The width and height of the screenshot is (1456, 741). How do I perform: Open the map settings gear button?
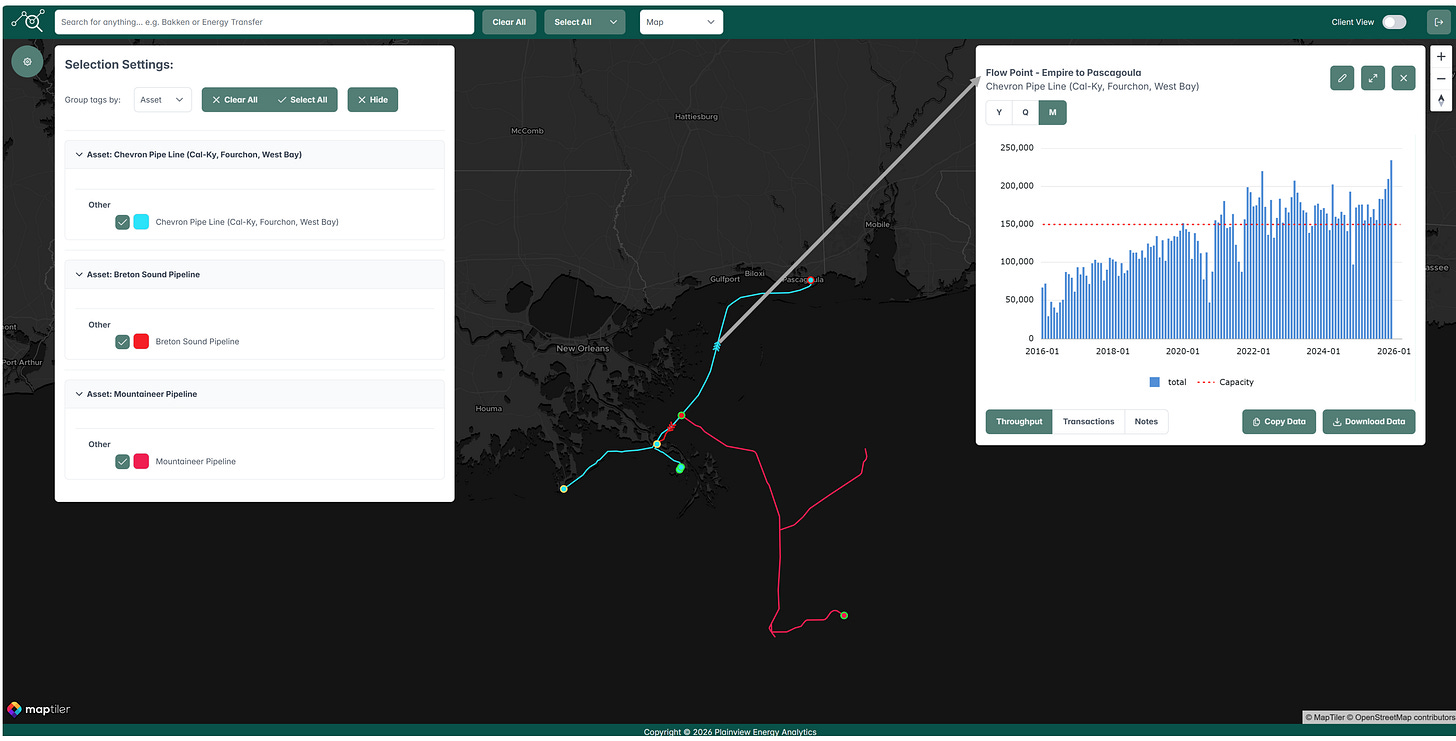[27, 61]
